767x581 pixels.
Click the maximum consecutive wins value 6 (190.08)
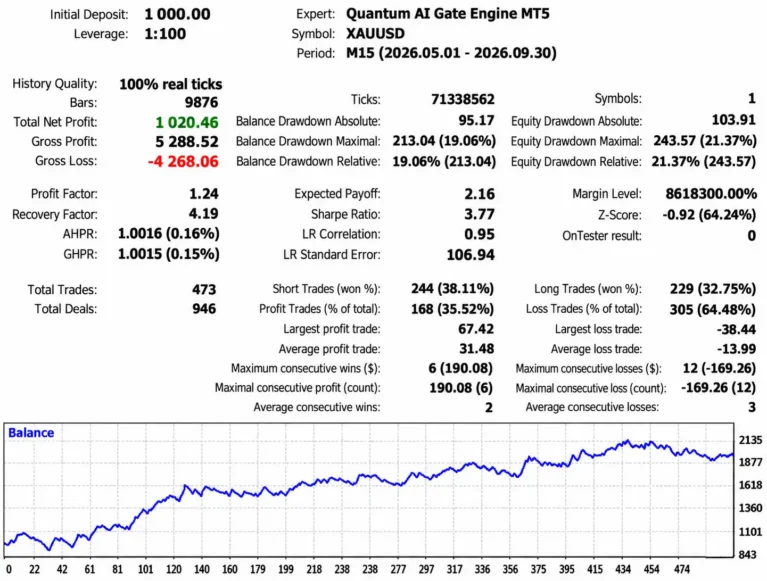pos(461,368)
